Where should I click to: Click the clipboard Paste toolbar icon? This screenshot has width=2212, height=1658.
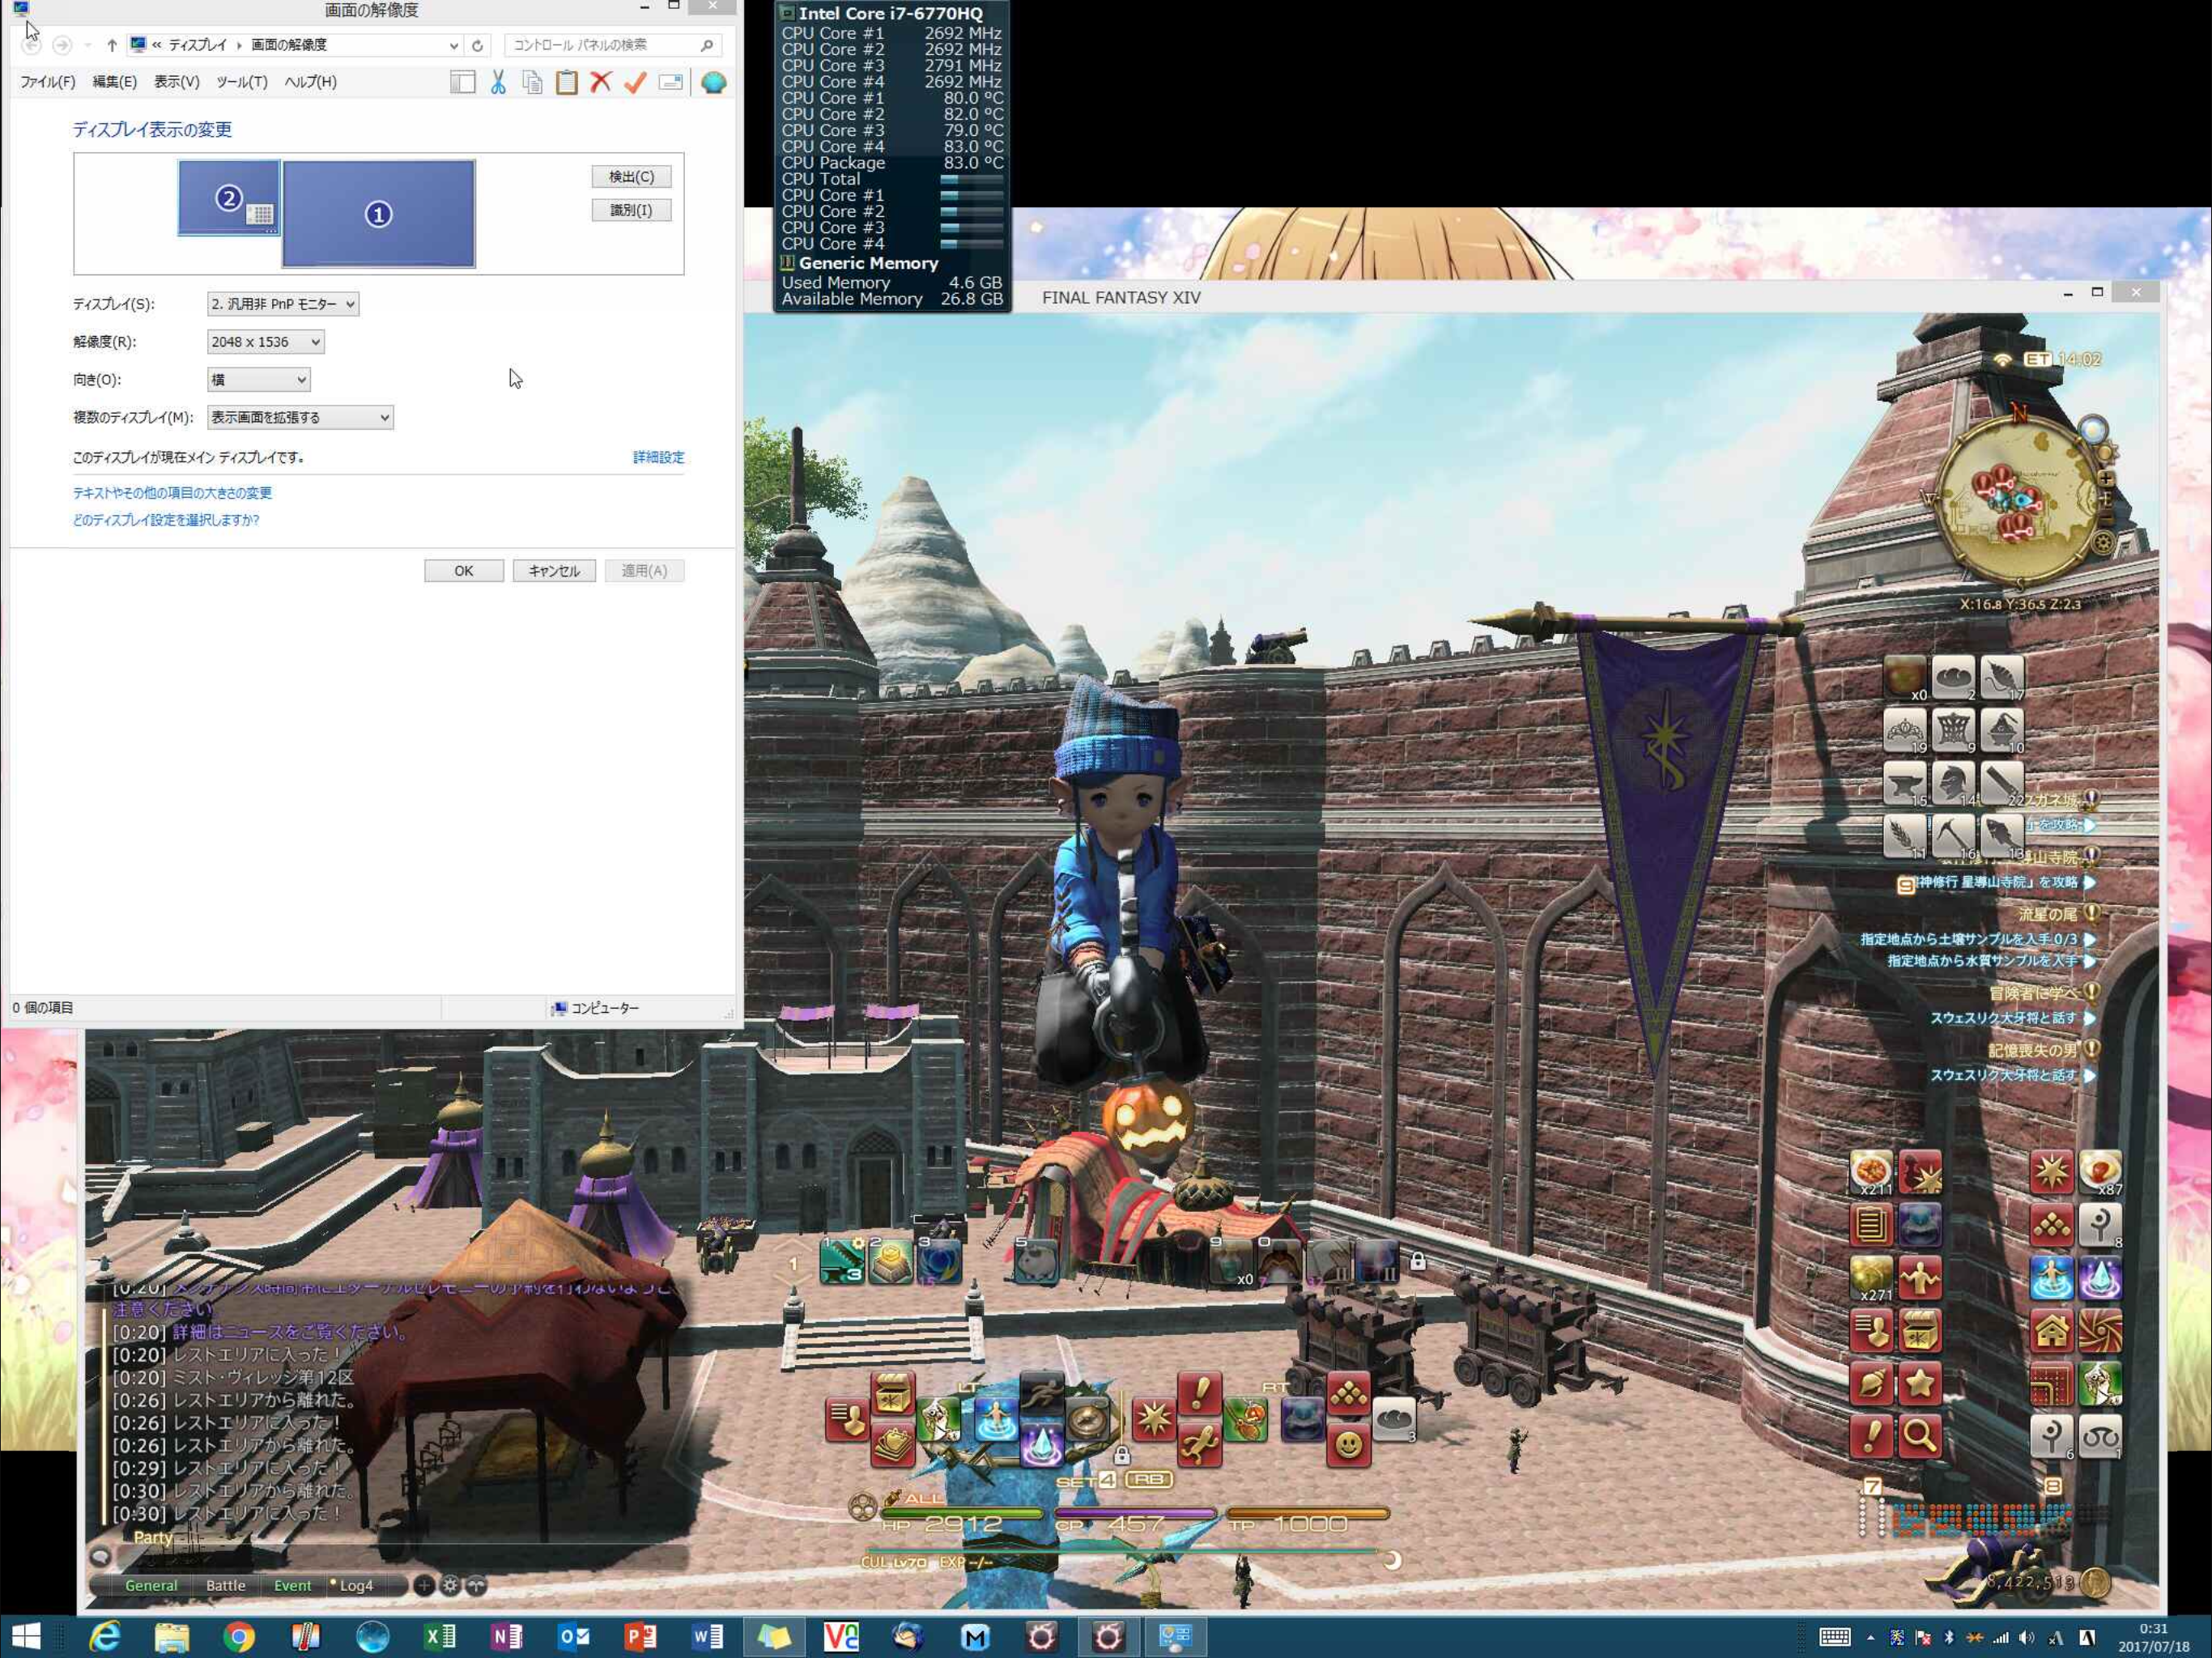[x=566, y=82]
